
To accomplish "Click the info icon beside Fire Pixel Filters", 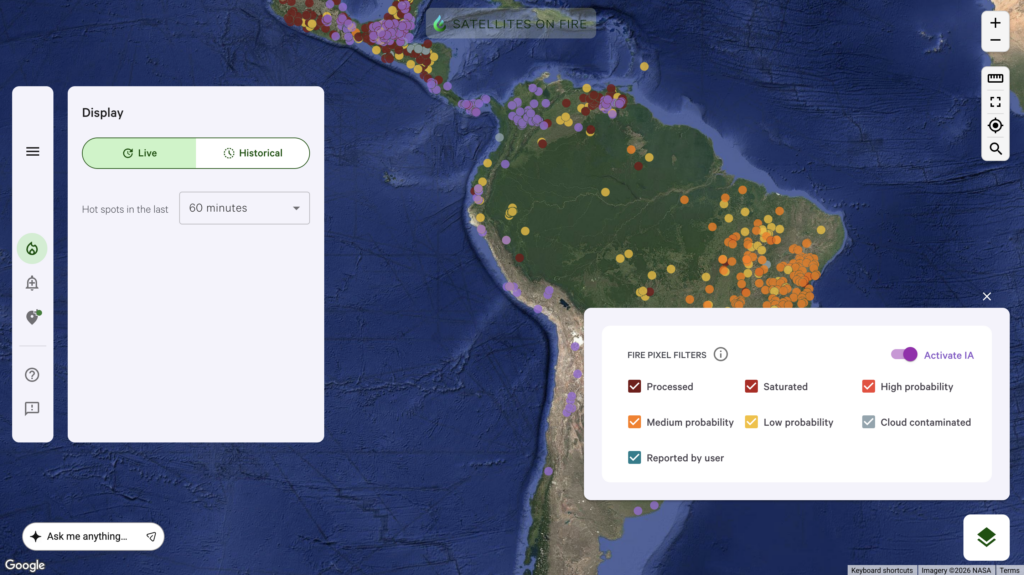I will coord(720,354).
